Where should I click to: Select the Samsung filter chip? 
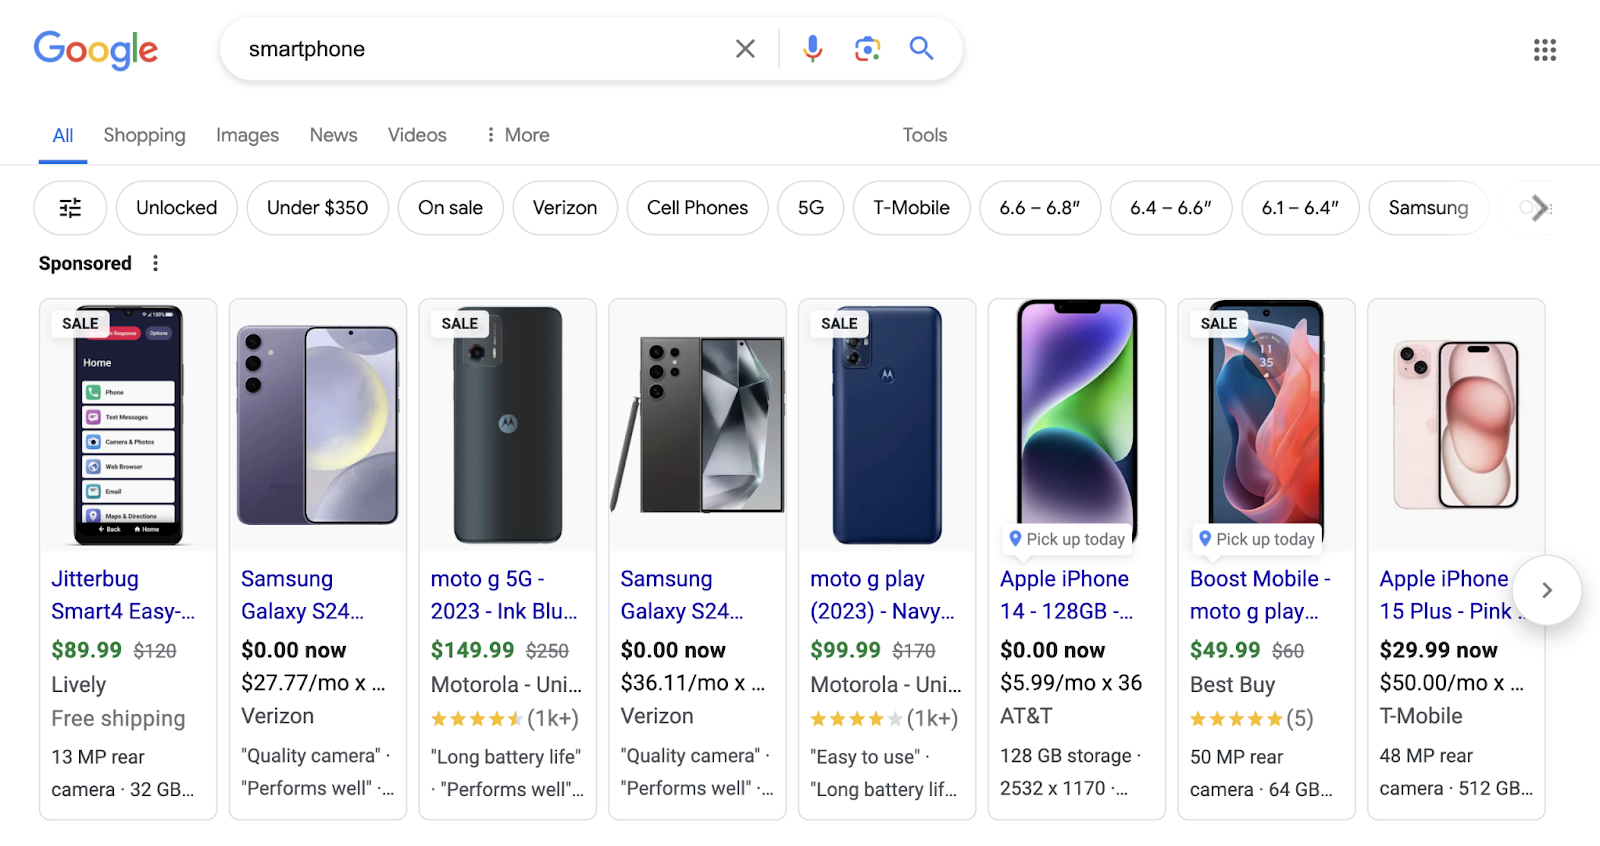tap(1427, 208)
